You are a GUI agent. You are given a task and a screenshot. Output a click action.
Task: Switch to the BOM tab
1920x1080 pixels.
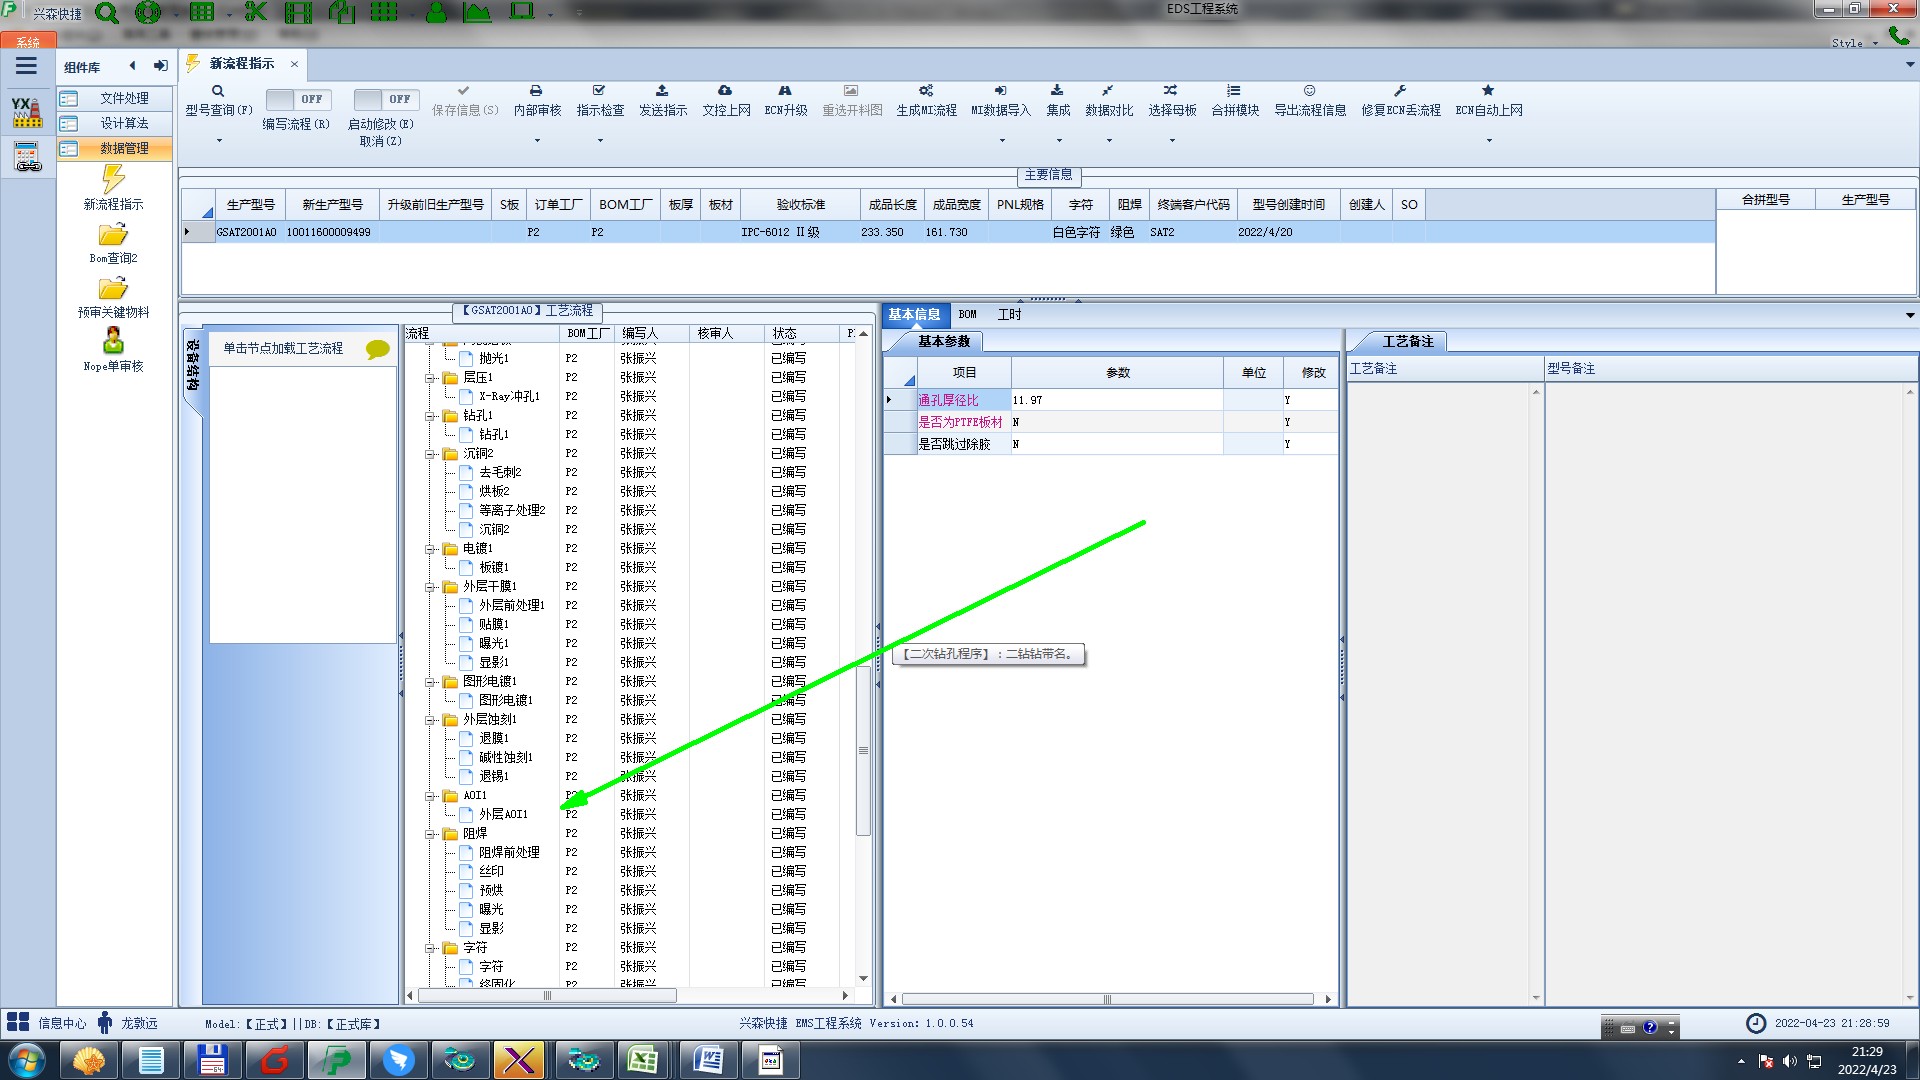tap(967, 314)
